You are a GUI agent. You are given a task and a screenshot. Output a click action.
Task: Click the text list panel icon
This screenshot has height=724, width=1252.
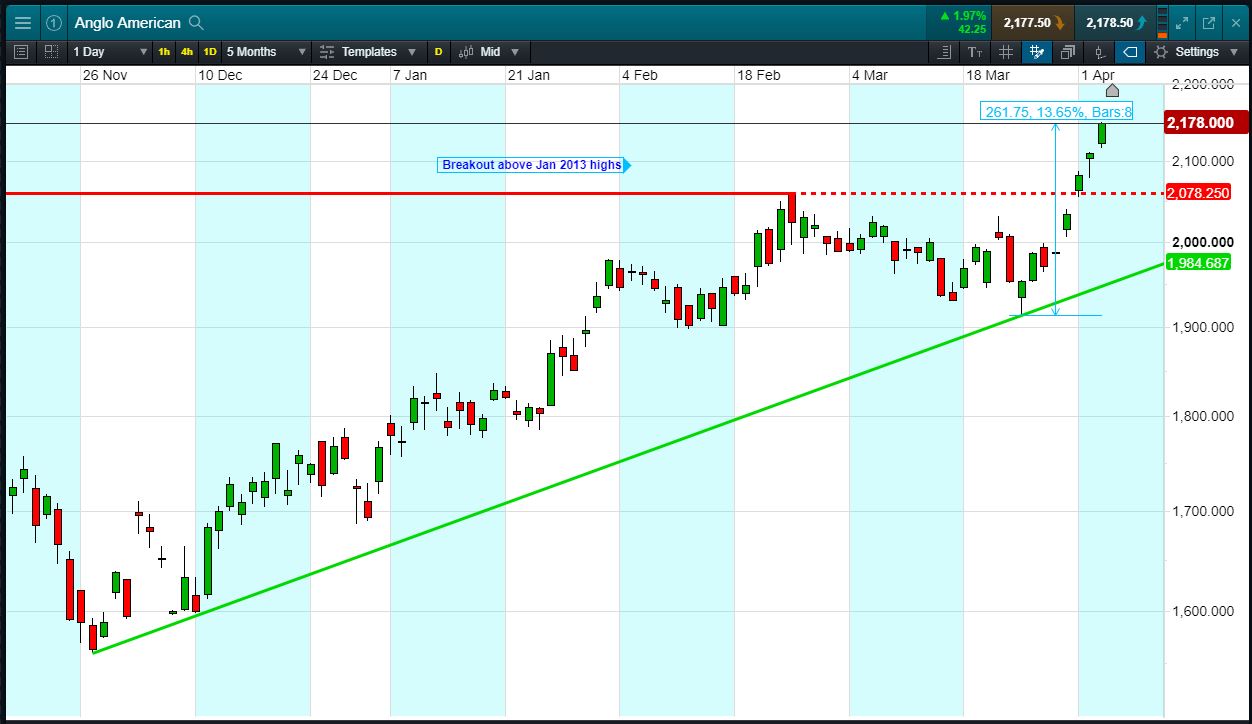click(946, 52)
